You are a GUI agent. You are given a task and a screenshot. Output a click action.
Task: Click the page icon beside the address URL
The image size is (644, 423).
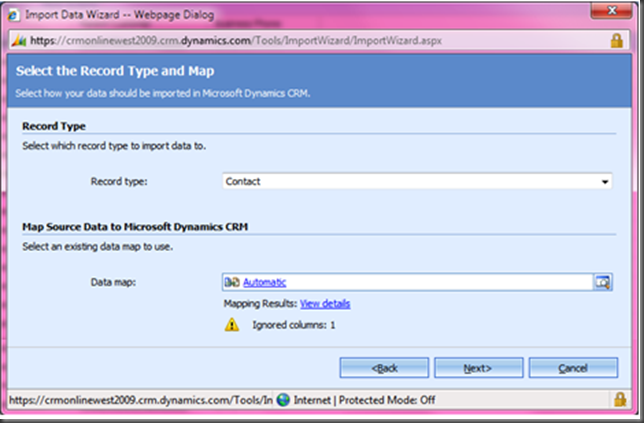point(22,39)
